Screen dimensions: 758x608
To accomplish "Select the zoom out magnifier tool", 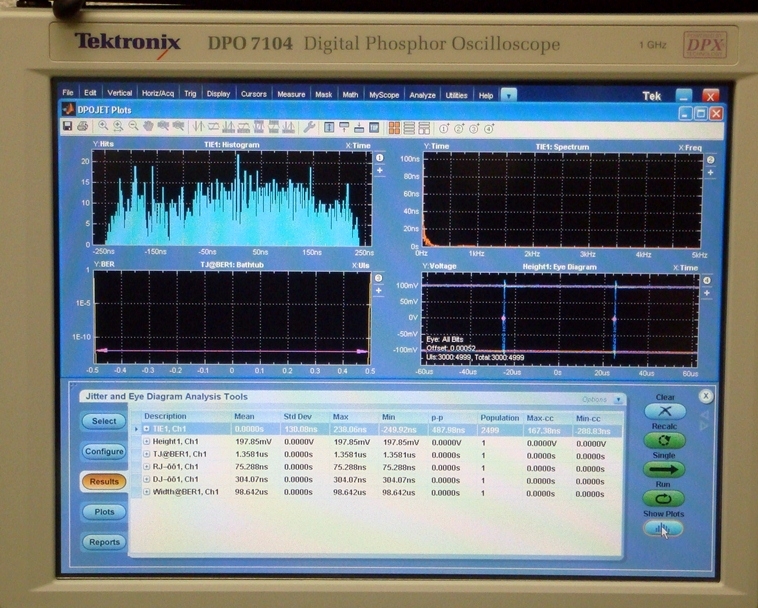I will 133,126.
